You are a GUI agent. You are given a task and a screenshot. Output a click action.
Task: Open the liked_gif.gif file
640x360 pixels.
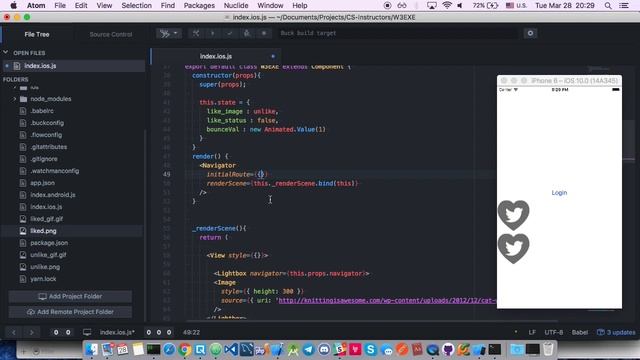(47, 219)
